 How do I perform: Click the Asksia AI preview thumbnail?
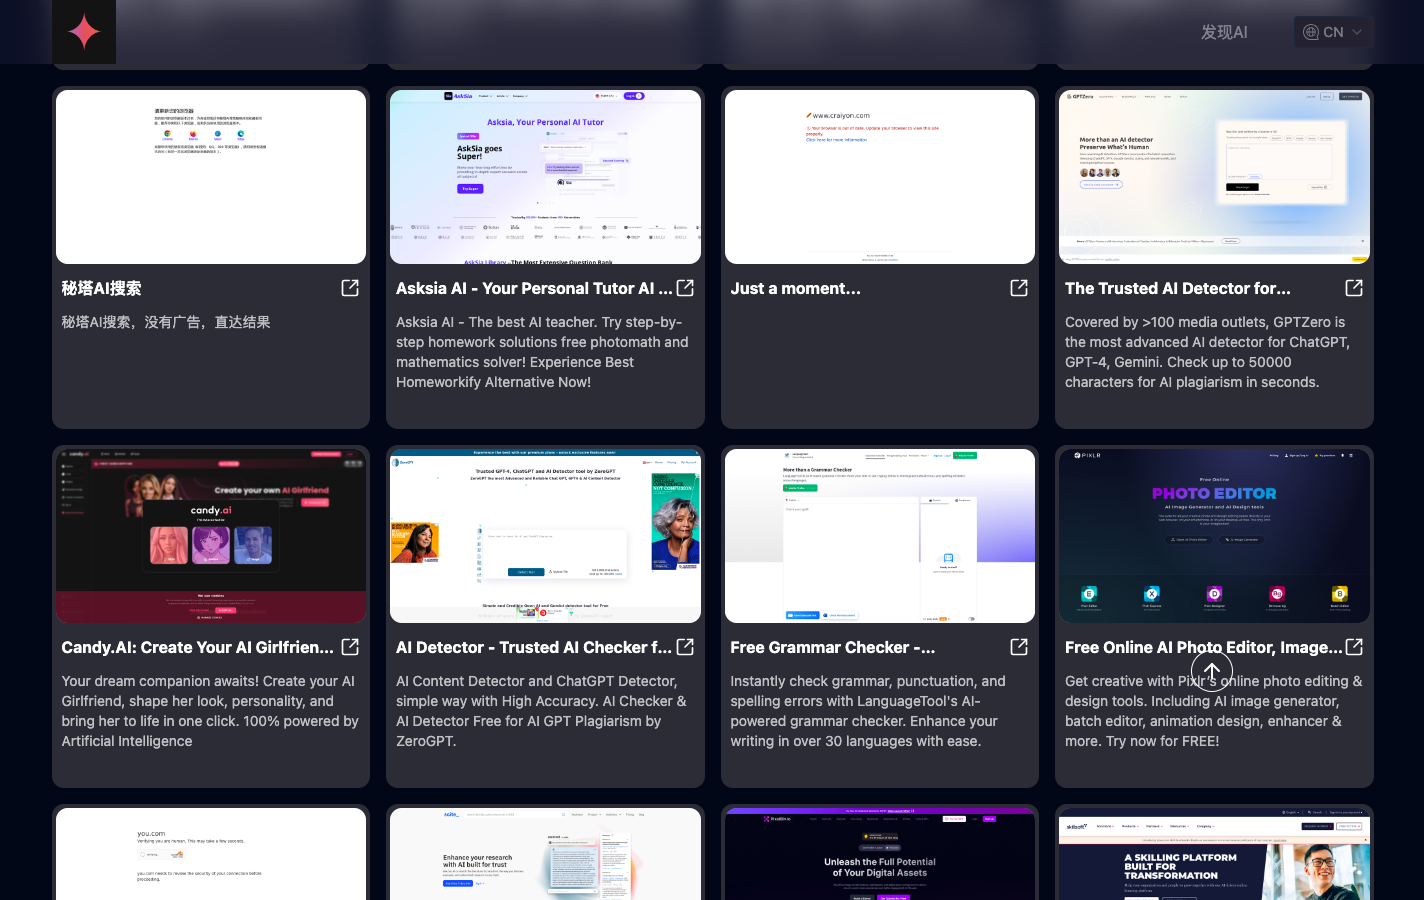(545, 177)
